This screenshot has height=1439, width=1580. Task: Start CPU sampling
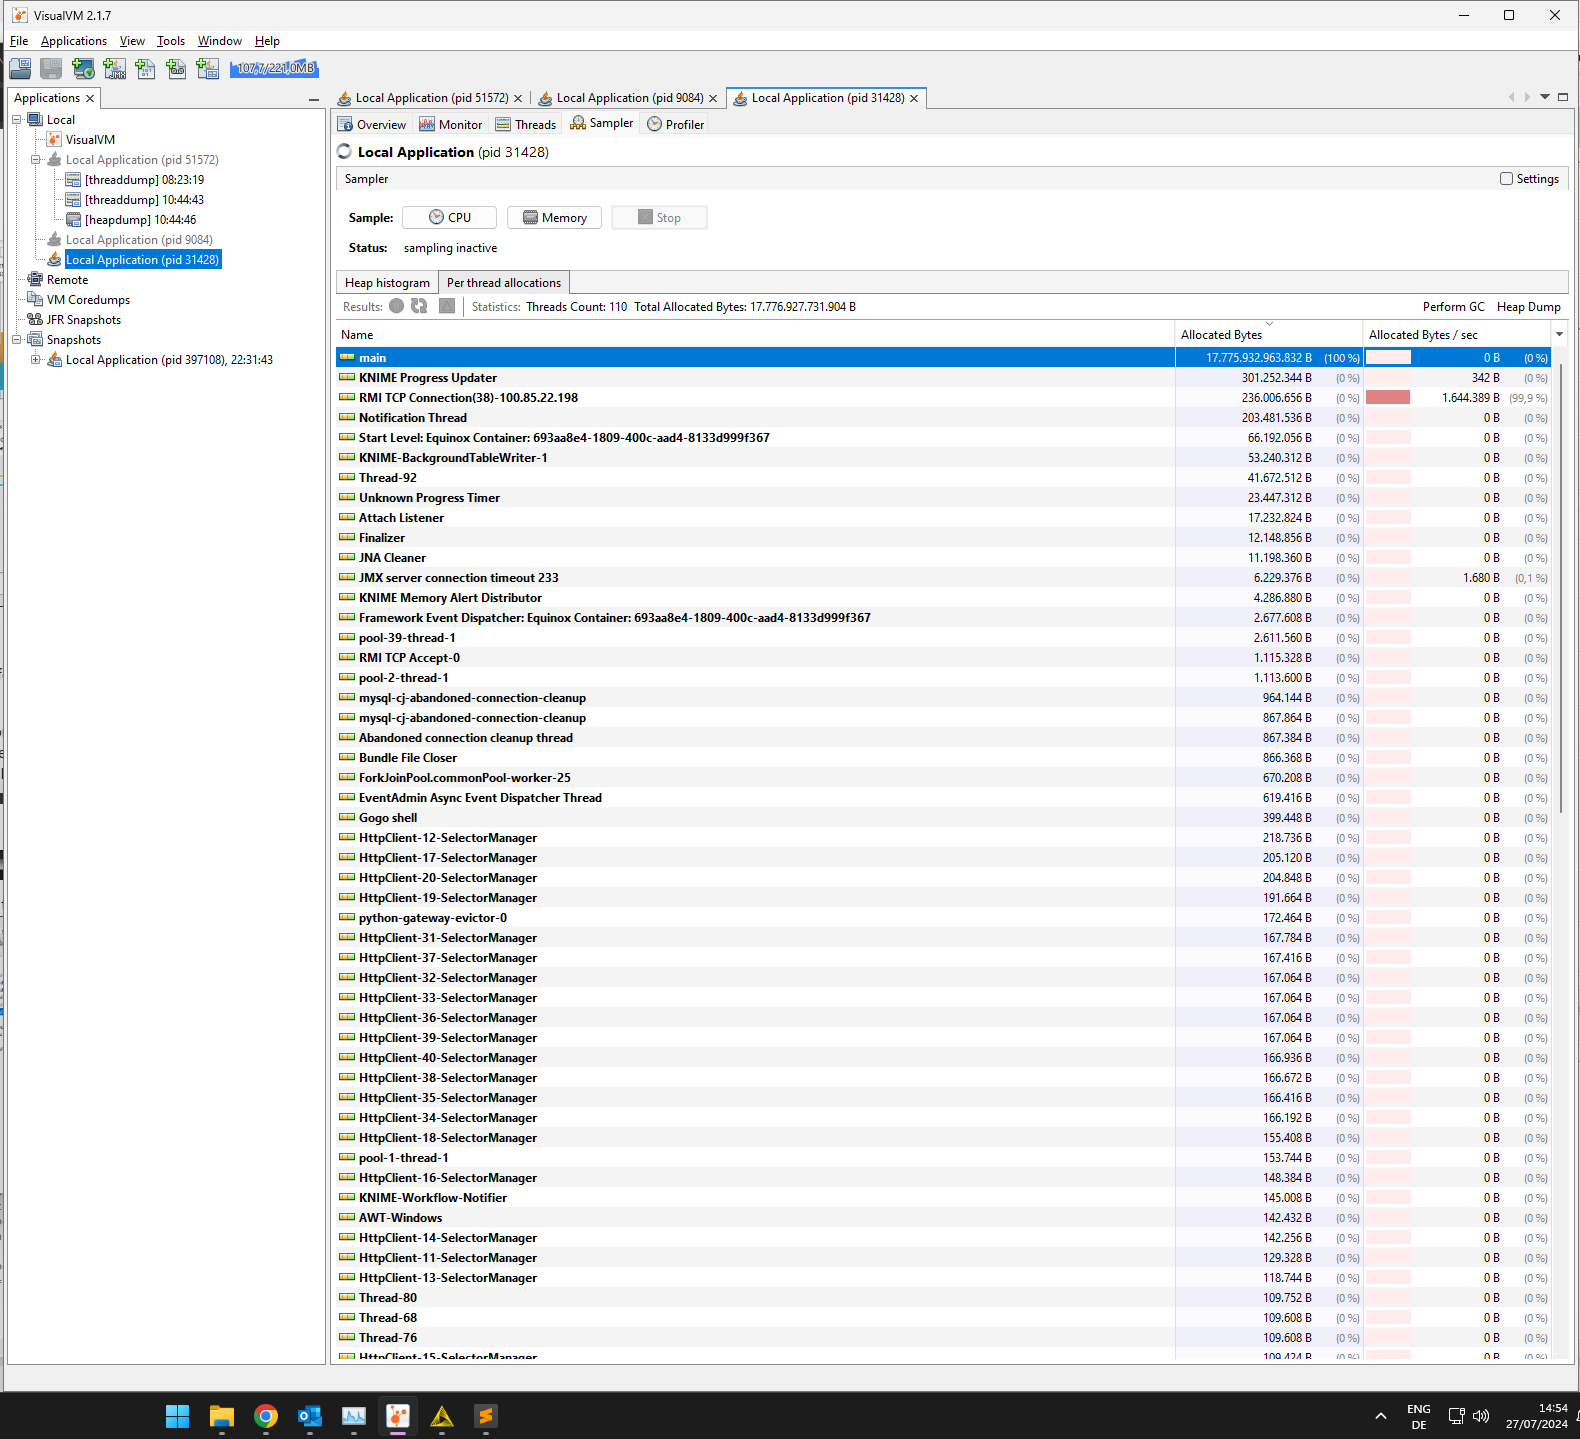point(450,218)
